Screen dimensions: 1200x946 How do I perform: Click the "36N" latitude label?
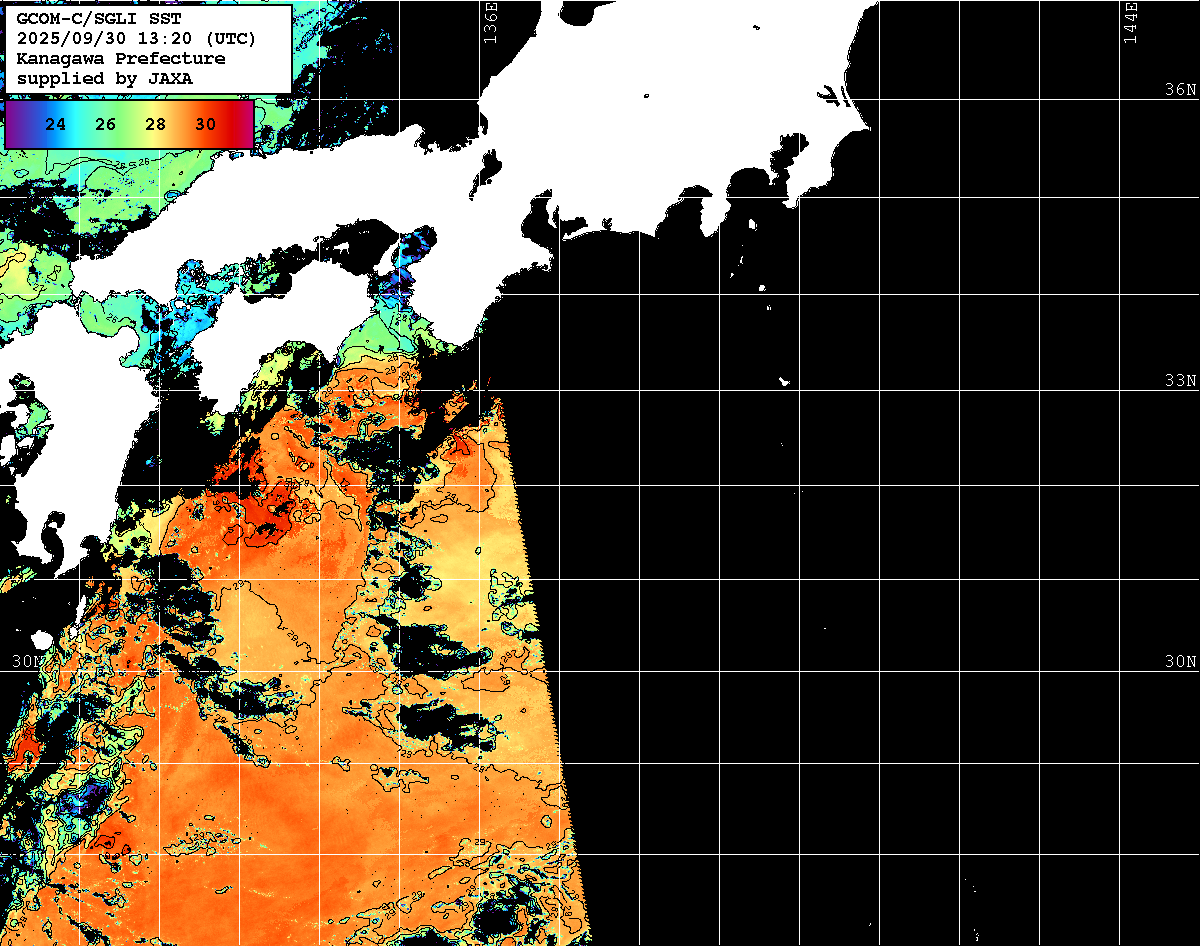coord(1180,90)
